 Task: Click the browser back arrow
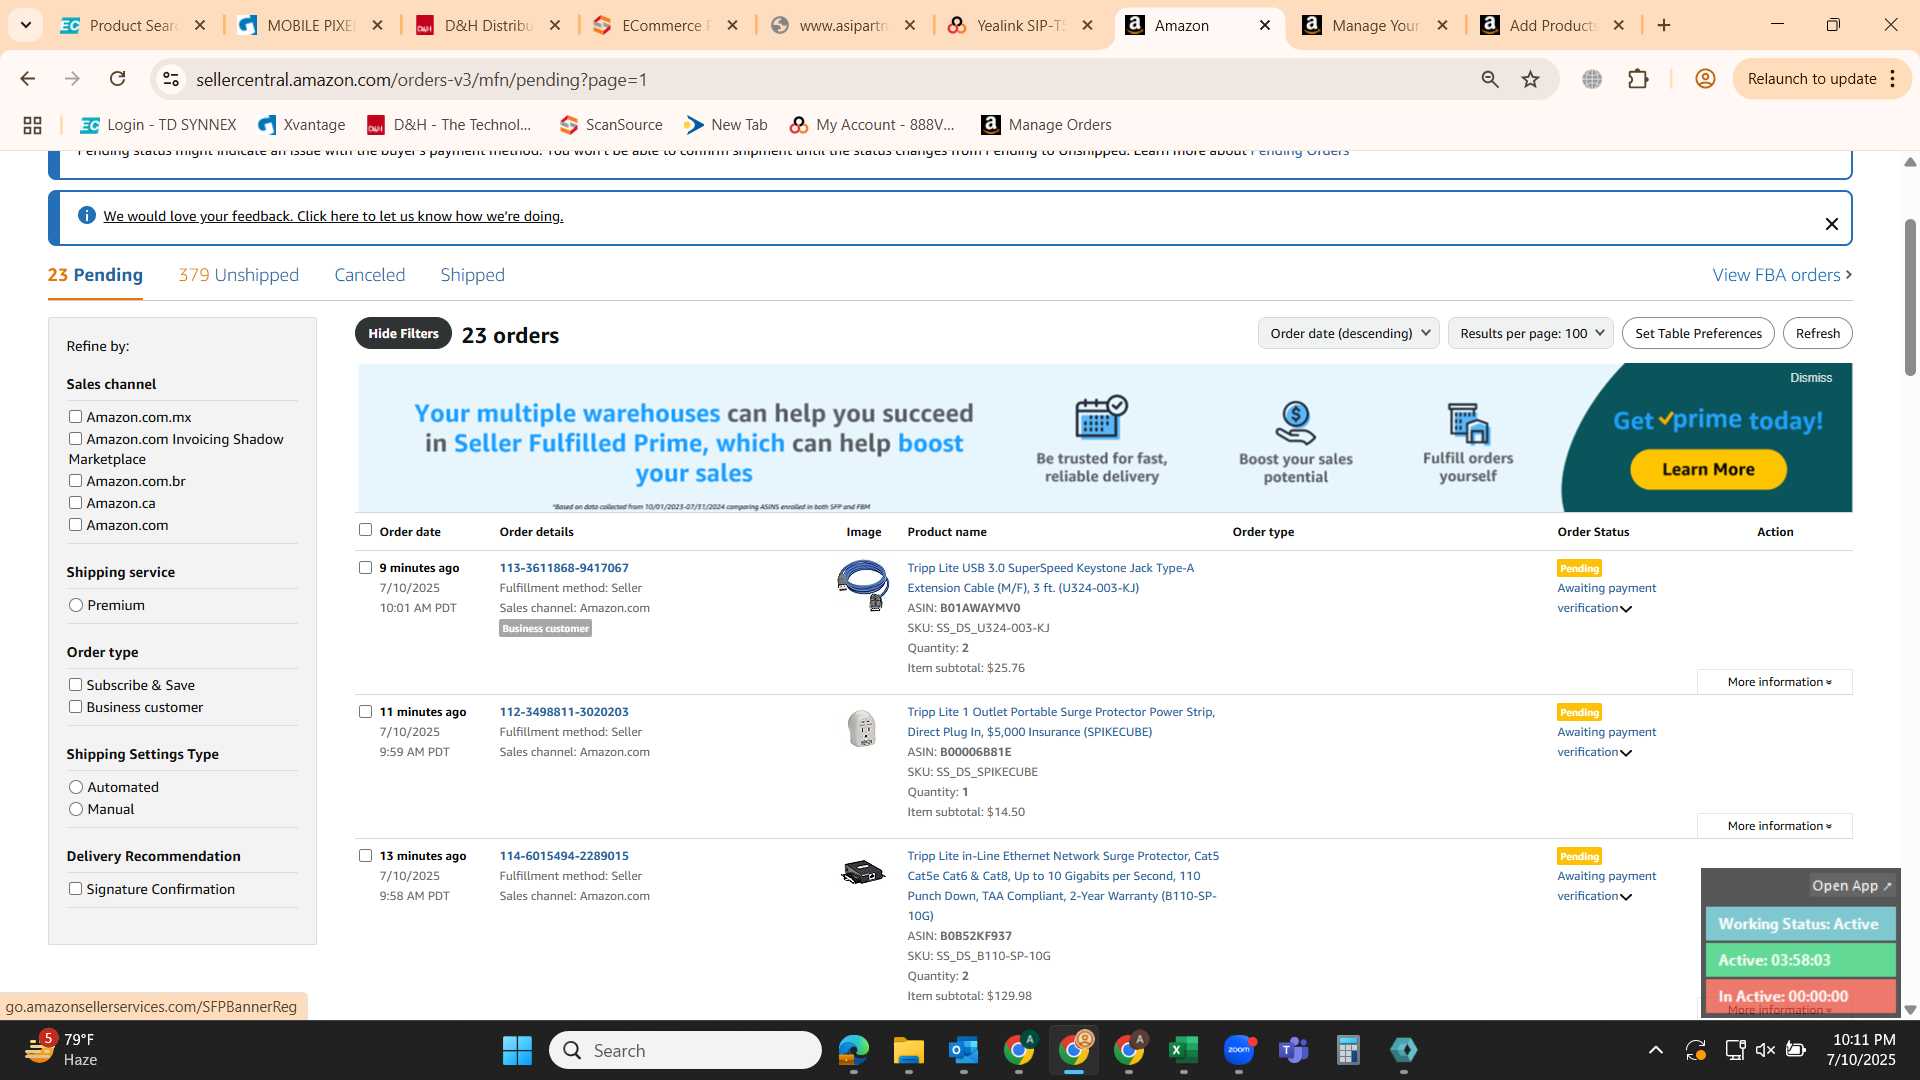(28, 79)
